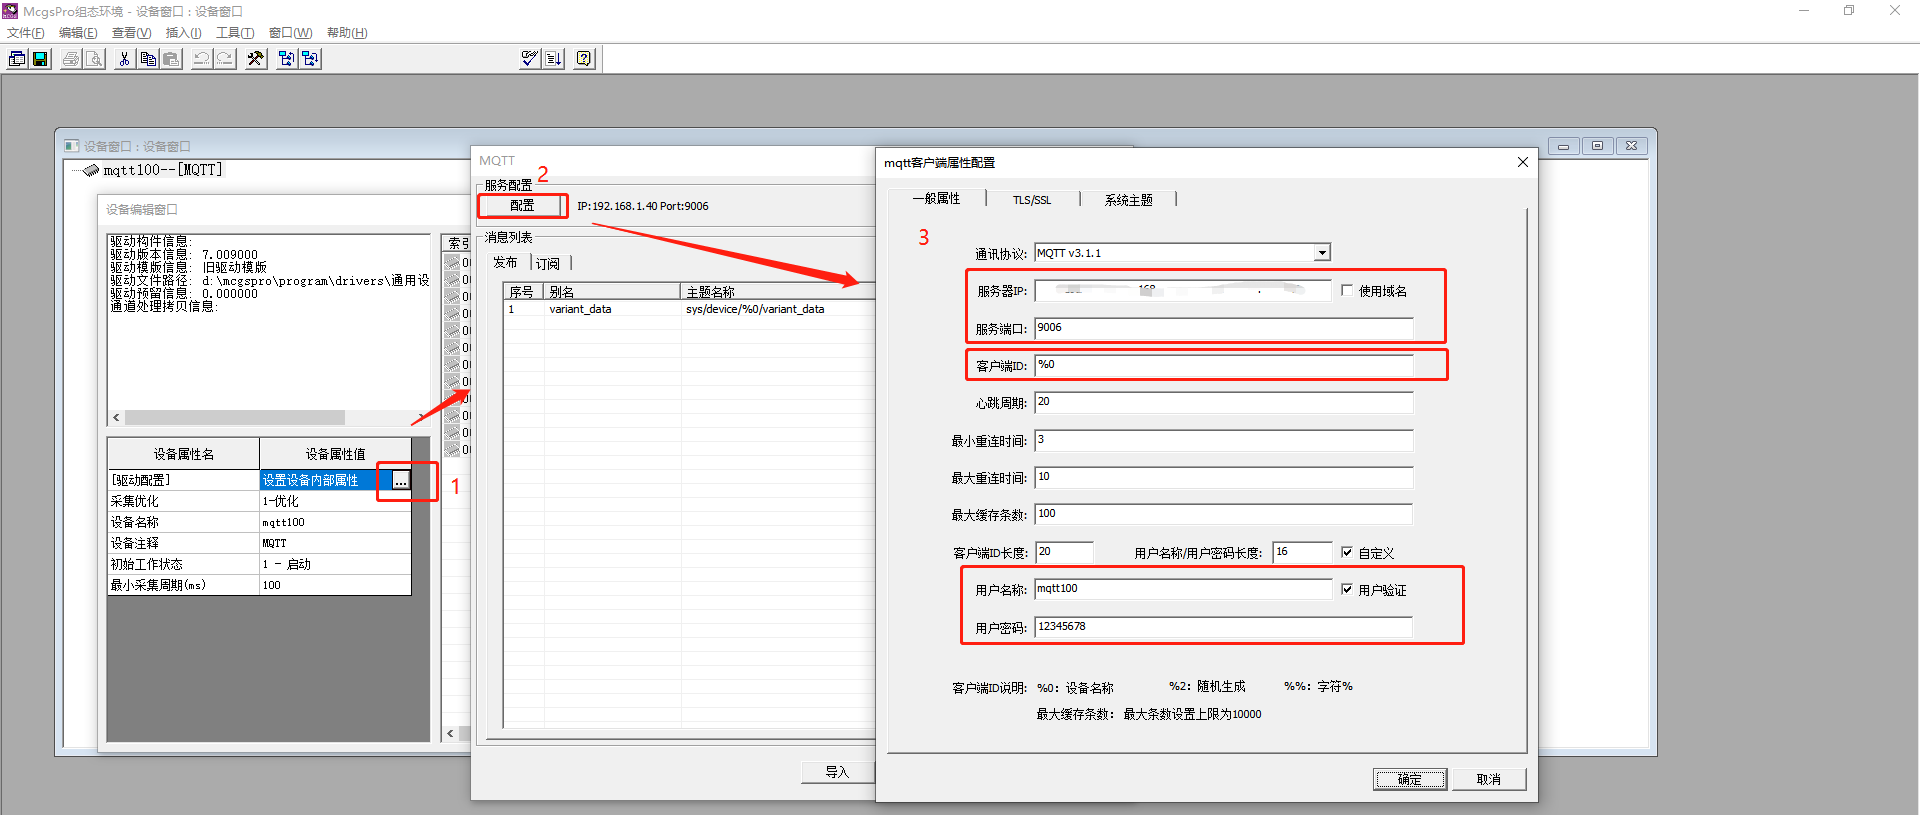Click the 确定 button
The width and height of the screenshot is (1920, 815).
point(1409,779)
